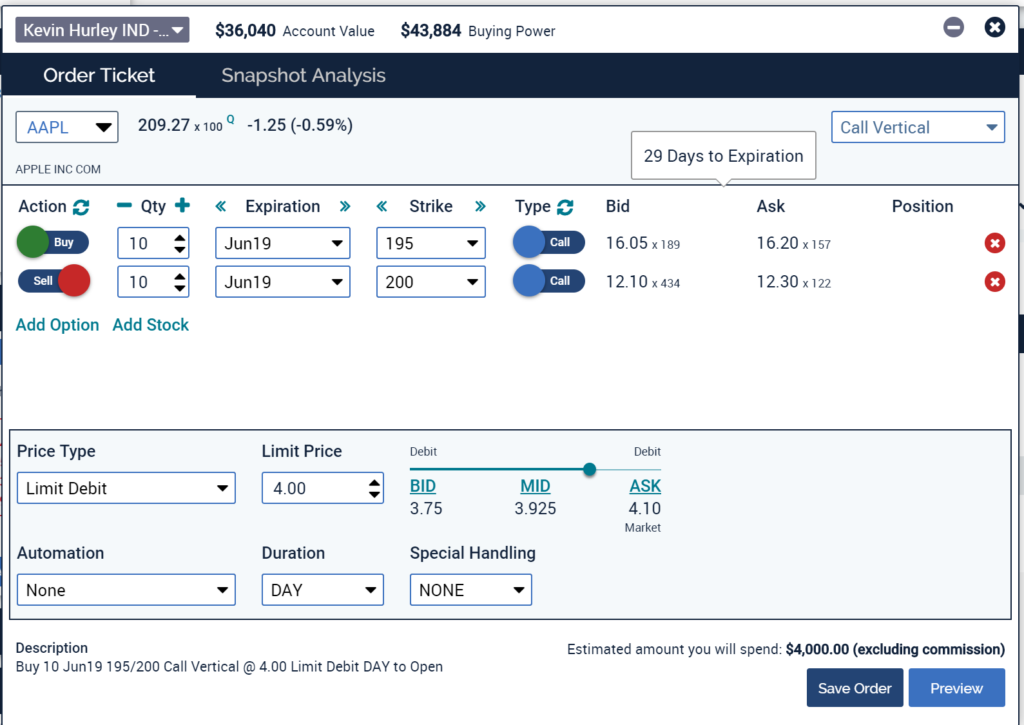Select the Order Ticket tab
This screenshot has height=725, width=1024.
click(99, 76)
